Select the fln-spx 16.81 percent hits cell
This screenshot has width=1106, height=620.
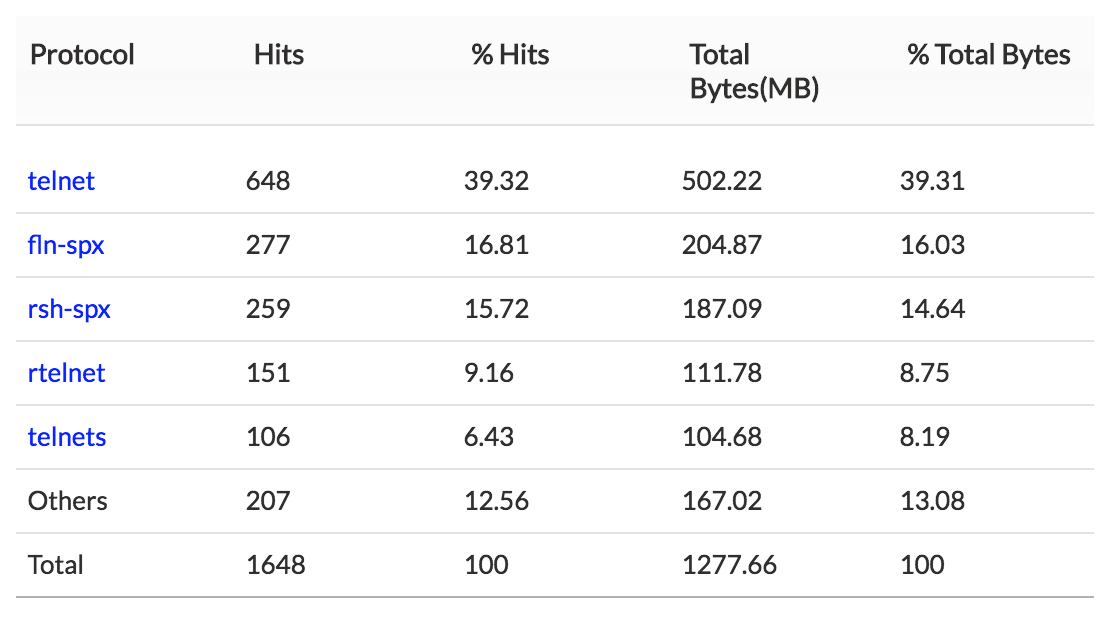click(496, 245)
